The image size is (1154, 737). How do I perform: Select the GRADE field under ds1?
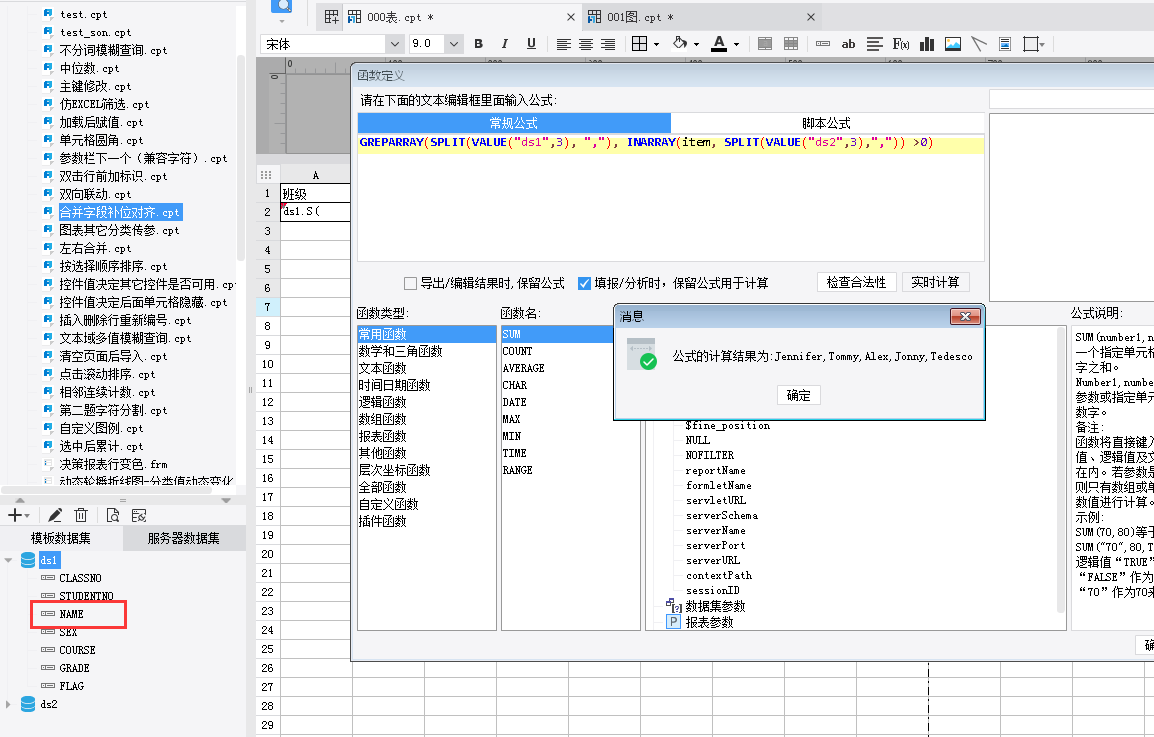[74, 668]
